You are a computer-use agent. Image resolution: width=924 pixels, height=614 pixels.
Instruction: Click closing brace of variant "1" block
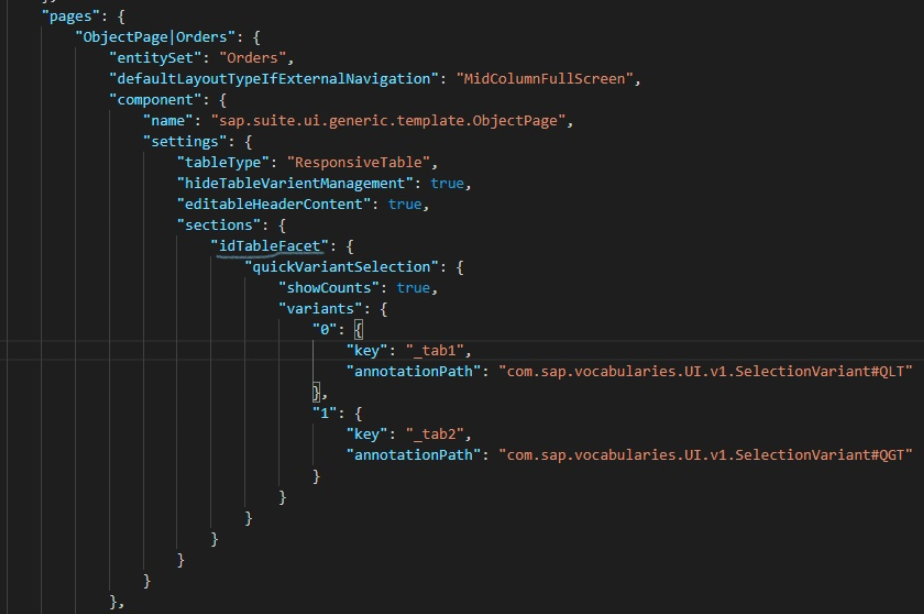pyautogui.click(x=316, y=476)
